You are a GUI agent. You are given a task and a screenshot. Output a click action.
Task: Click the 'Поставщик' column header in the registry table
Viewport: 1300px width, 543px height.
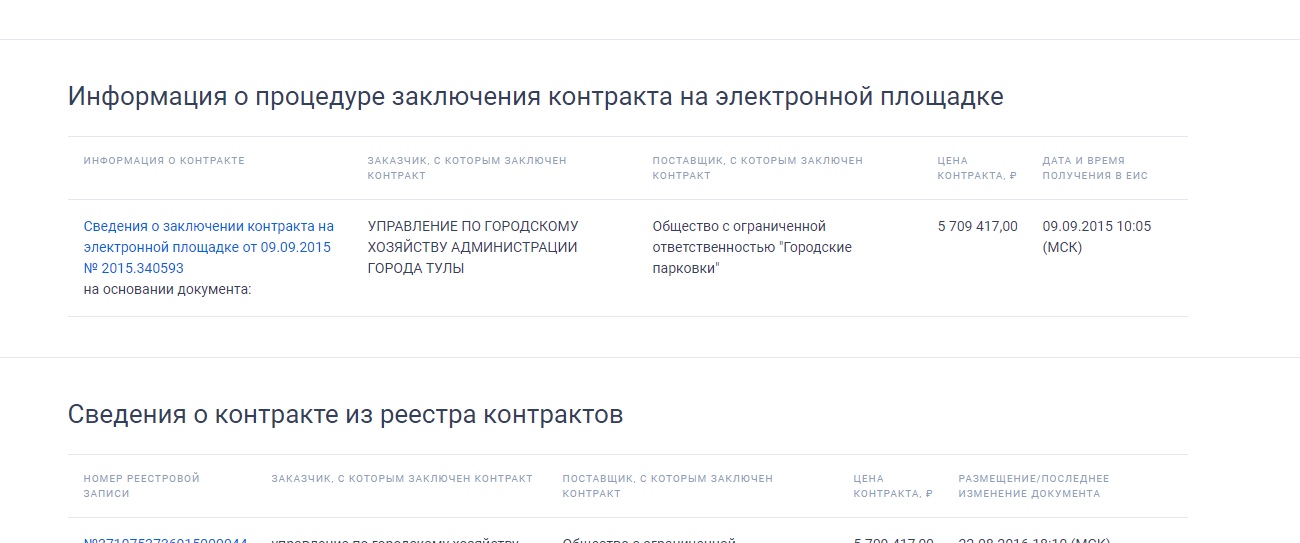coord(667,486)
